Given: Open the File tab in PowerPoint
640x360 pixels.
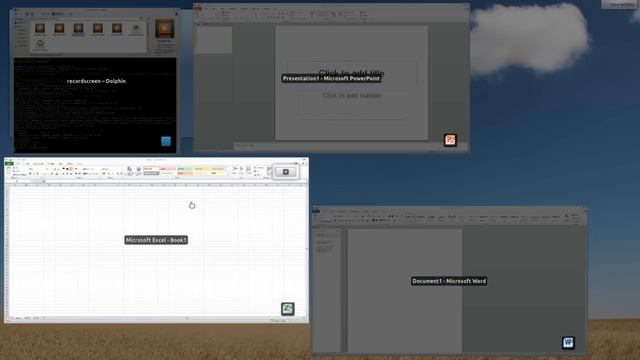Looking at the screenshot, I should pyautogui.click(x=198, y=8).
